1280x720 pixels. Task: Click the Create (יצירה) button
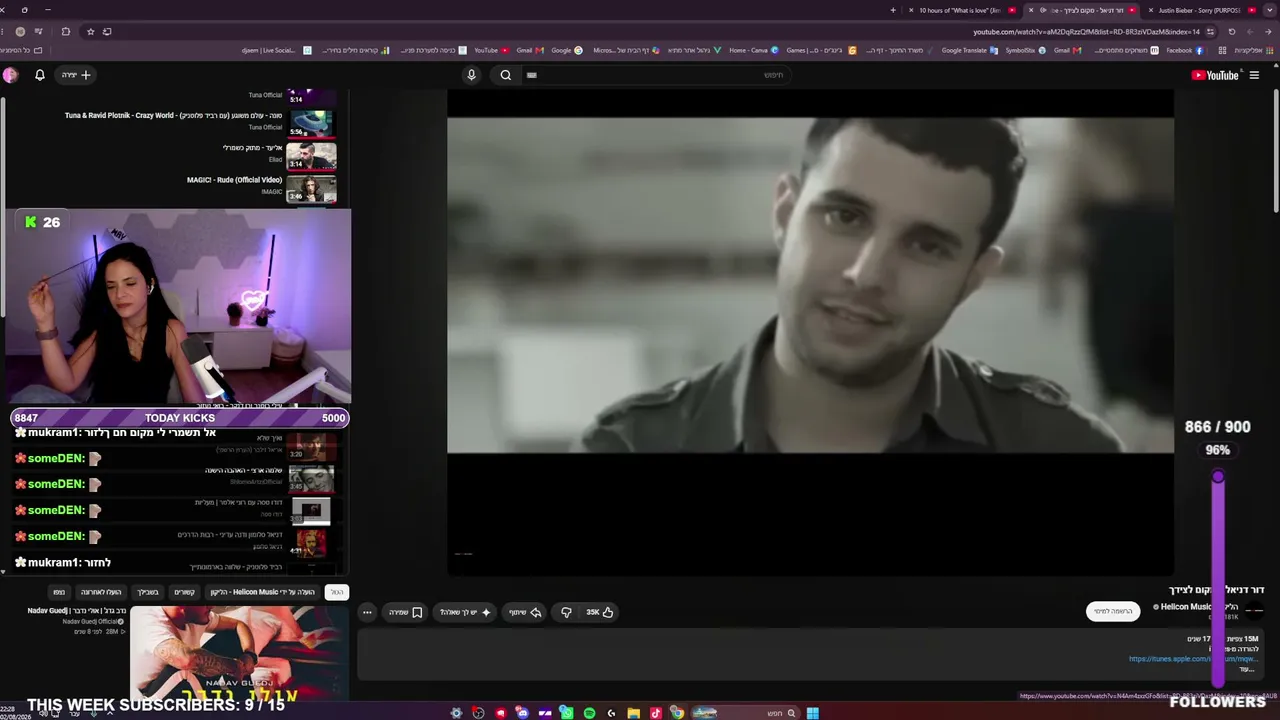[x=76, y=75]
